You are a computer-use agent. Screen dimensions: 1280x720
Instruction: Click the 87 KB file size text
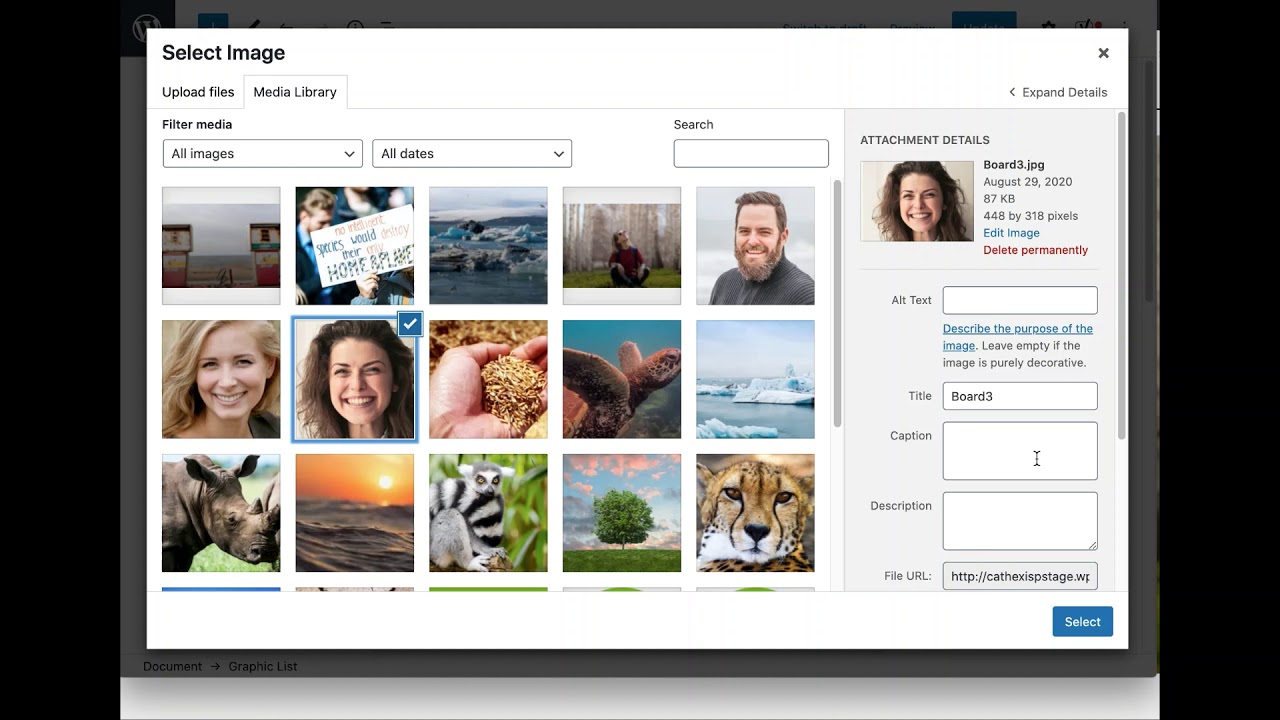click(998, 199)
